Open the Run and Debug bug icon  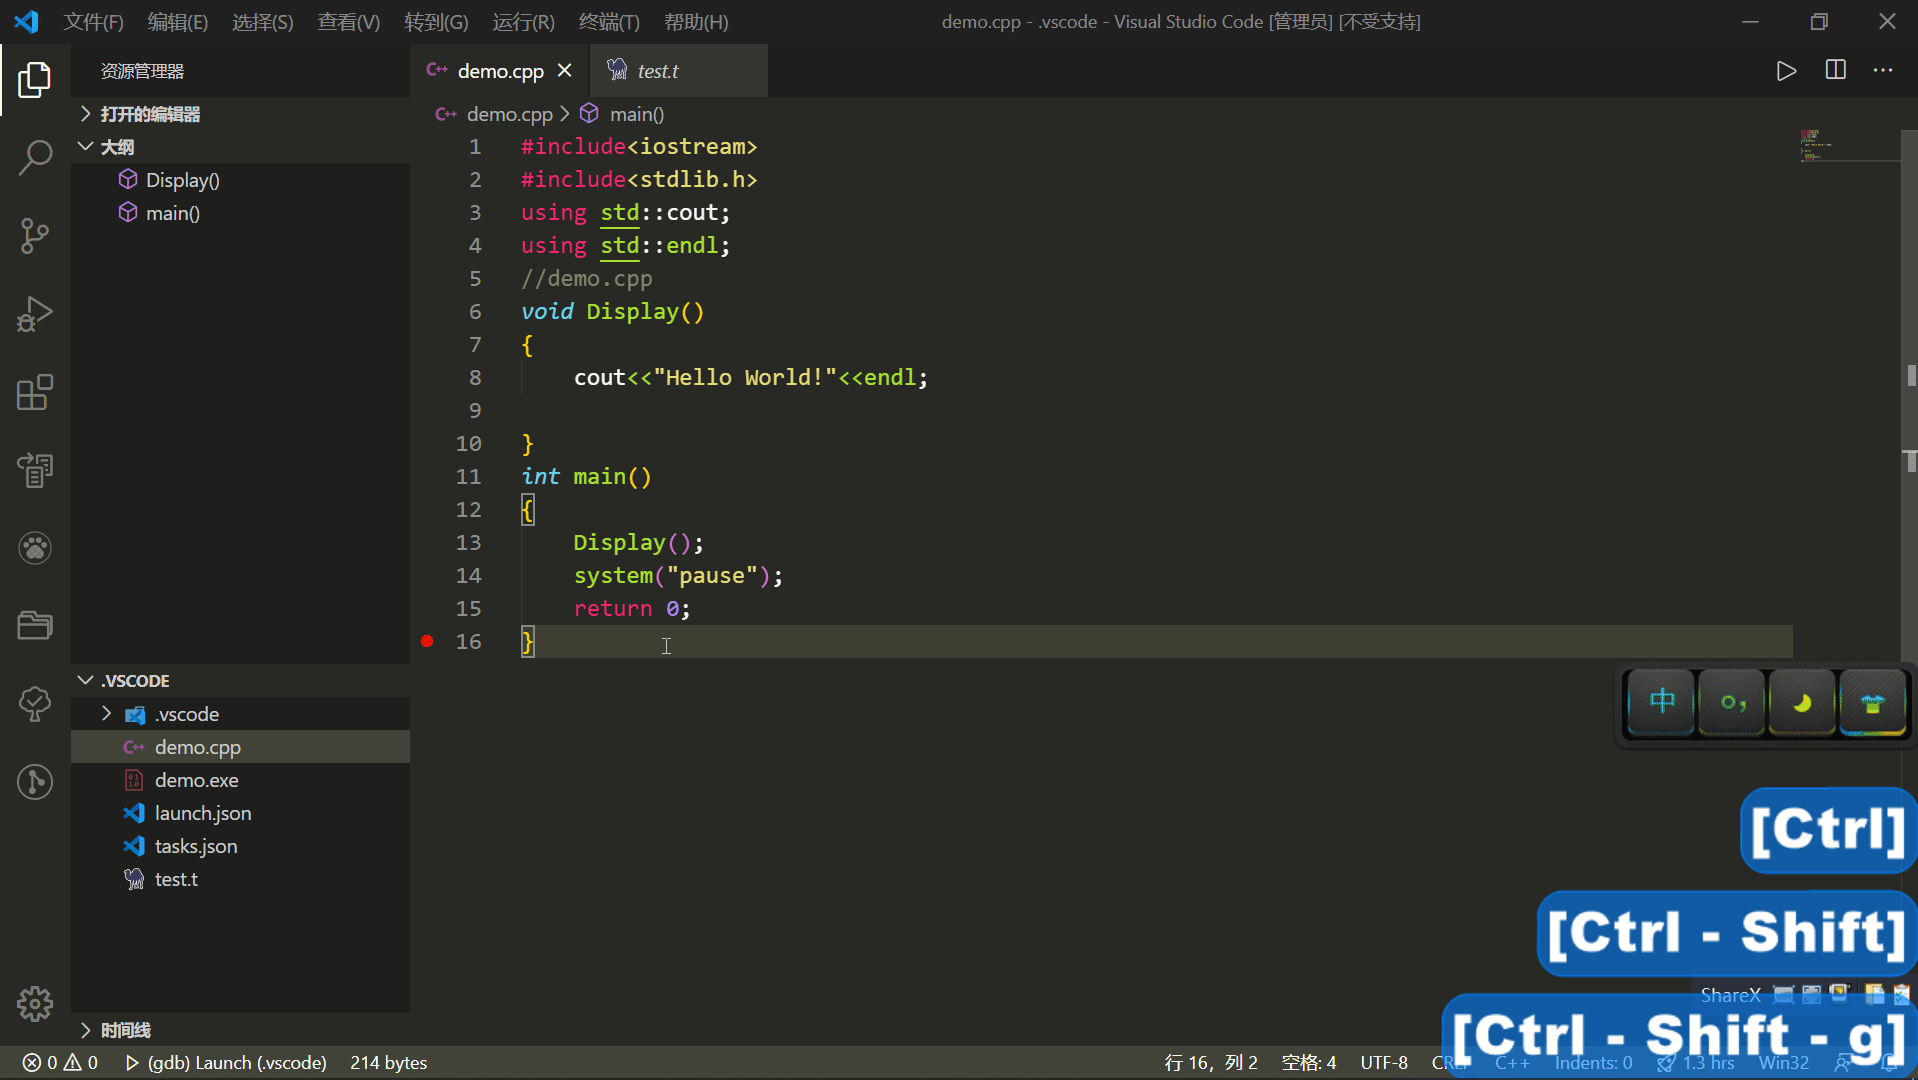(35, 314)
